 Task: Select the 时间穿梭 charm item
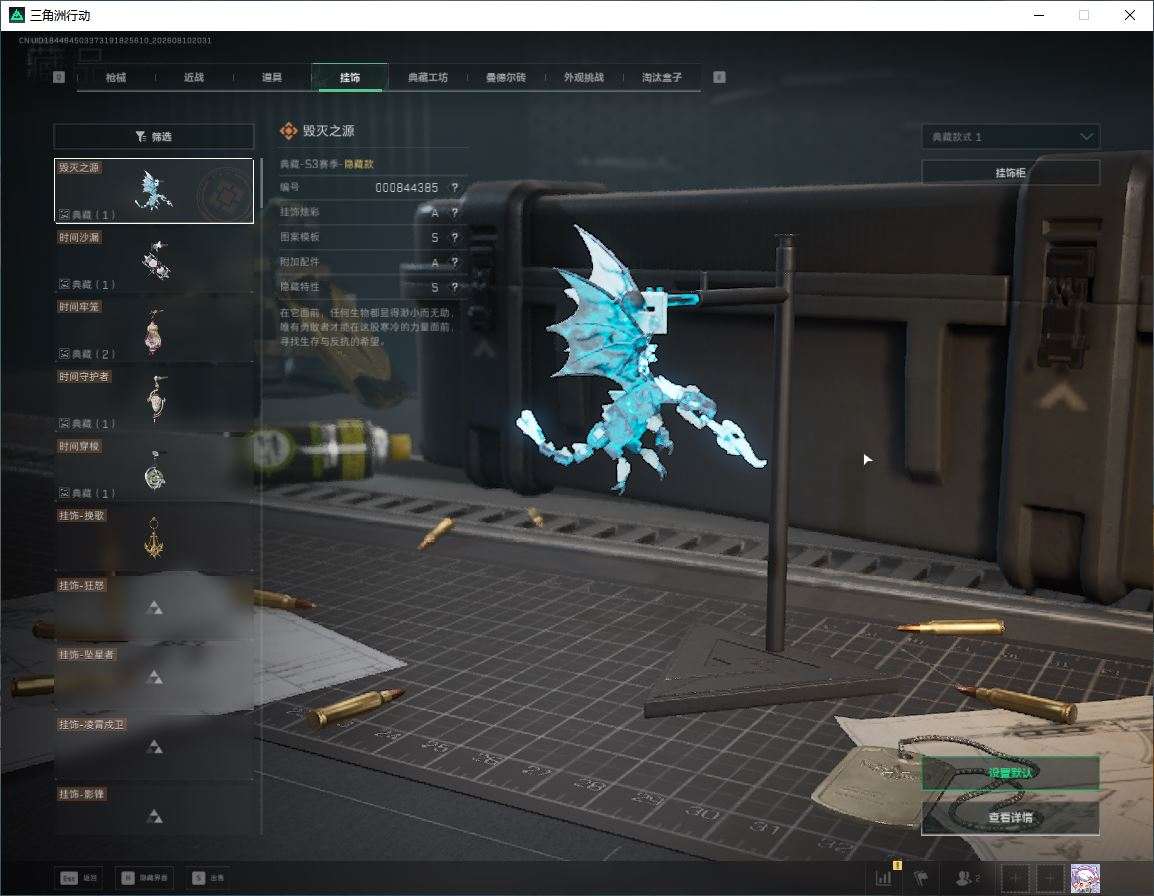pyautogui.click(x=154, y=469)
